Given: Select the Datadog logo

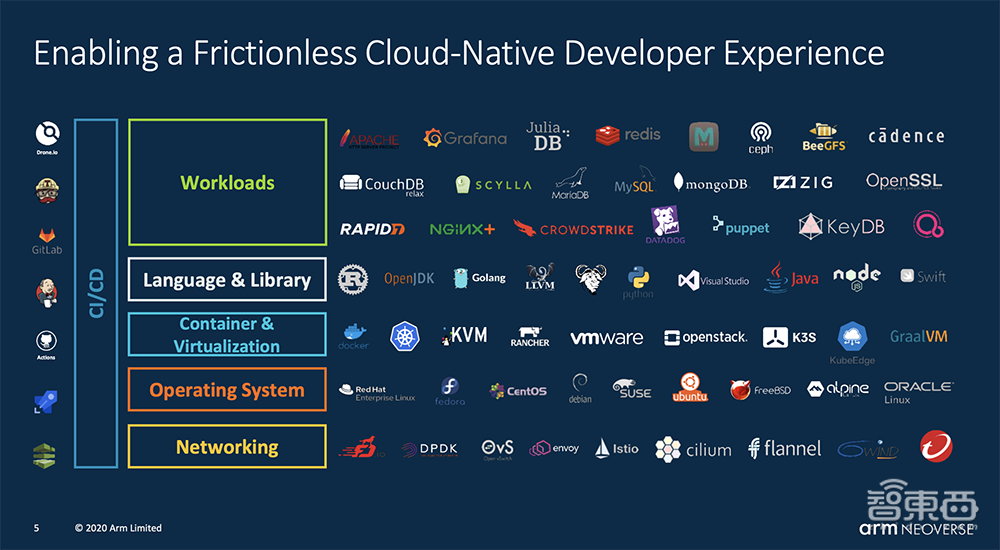Looking at the screenshot, I should 665,227.
